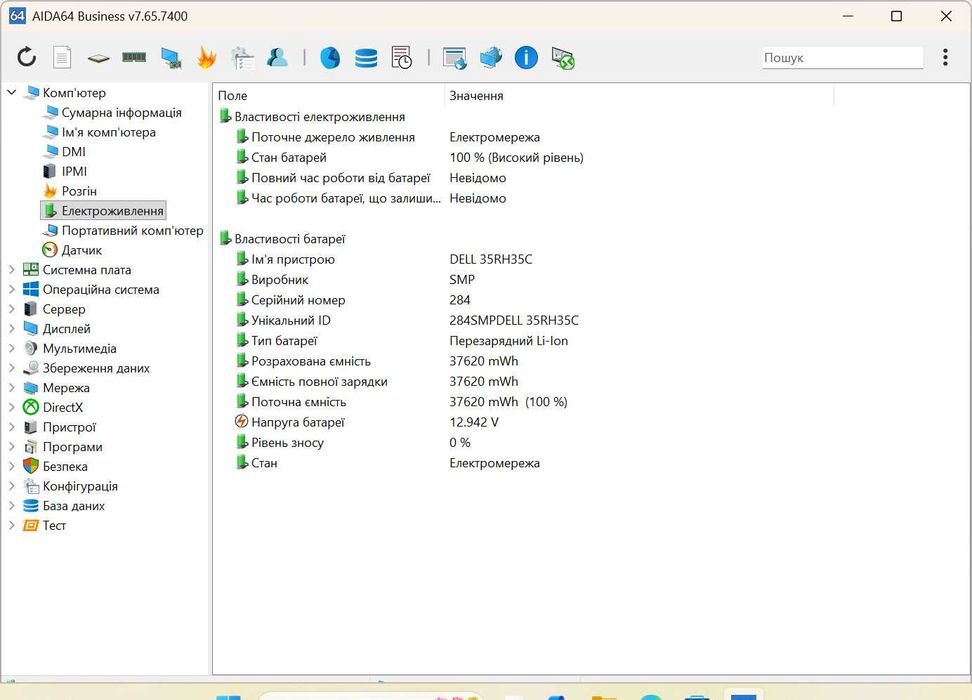Click the blue info icon
Image resolution: width=972 pixels, height=700 pixels.
tap(526, 58)
